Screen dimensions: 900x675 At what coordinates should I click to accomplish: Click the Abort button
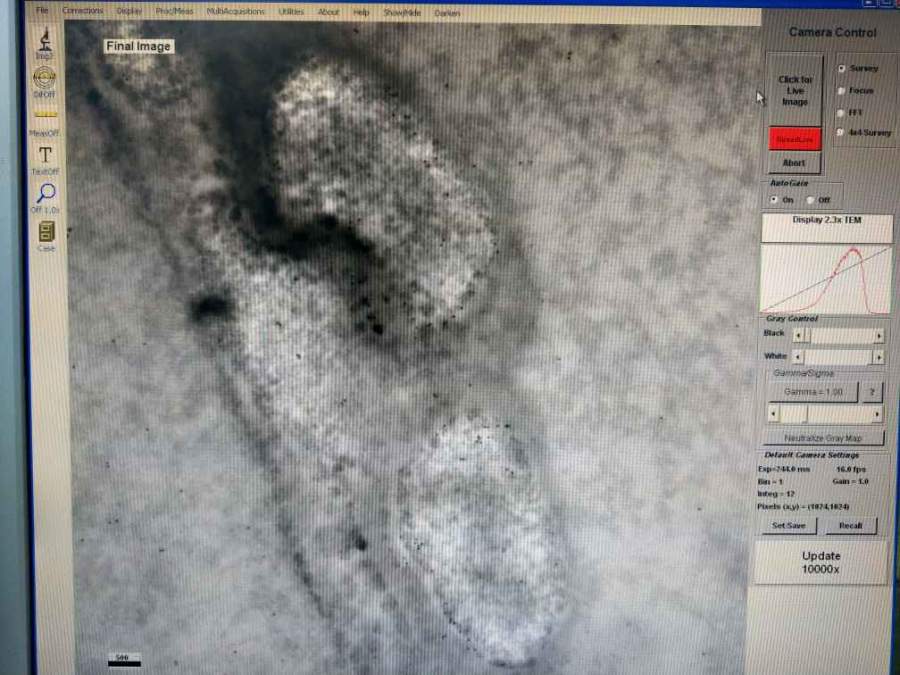click(x=794, y=163)
